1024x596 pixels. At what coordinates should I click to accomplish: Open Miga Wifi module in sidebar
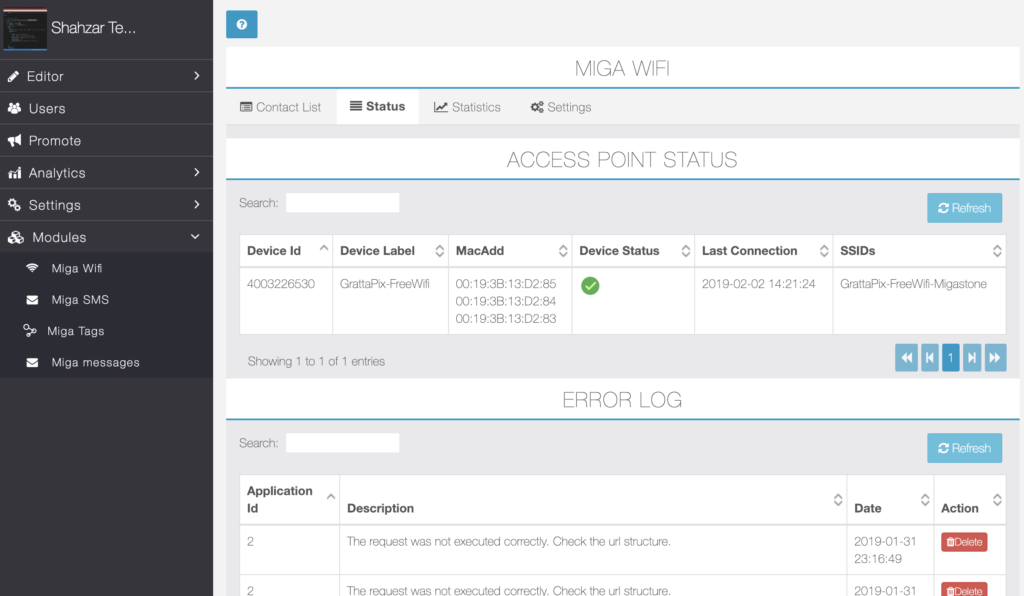click(76, 268)
